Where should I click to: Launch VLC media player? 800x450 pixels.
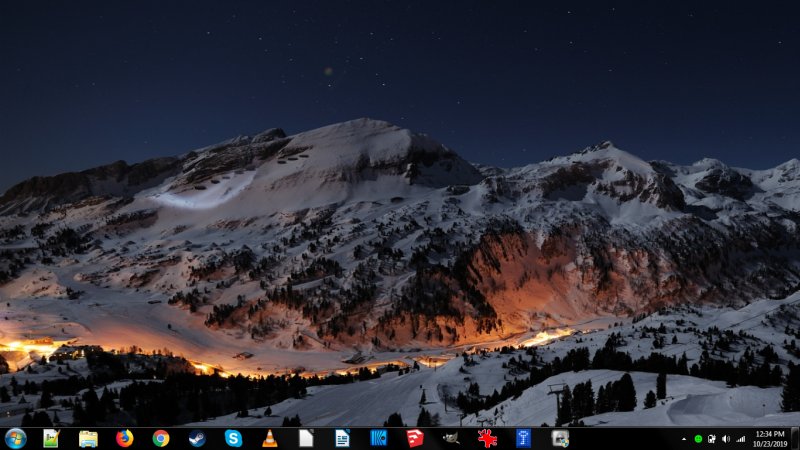(270, 438)
